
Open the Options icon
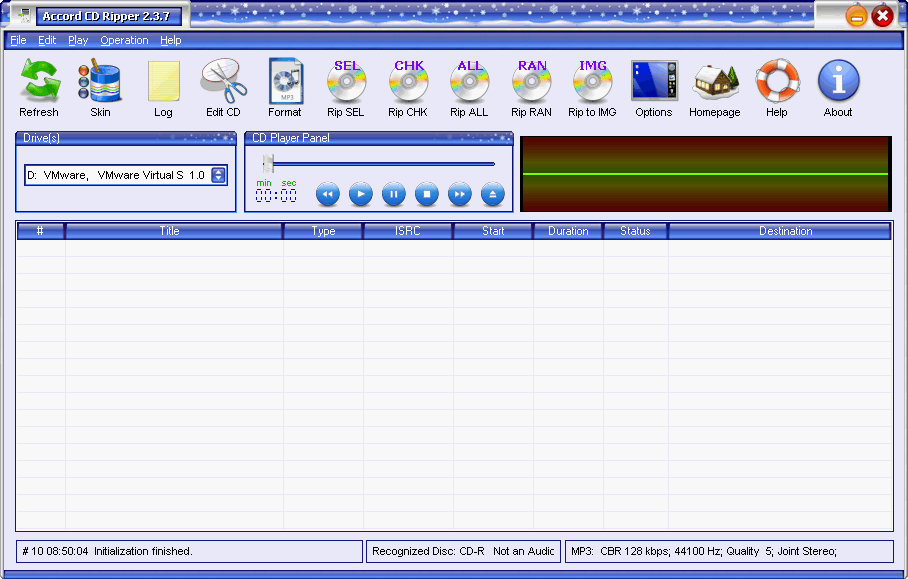pos(654,82)
